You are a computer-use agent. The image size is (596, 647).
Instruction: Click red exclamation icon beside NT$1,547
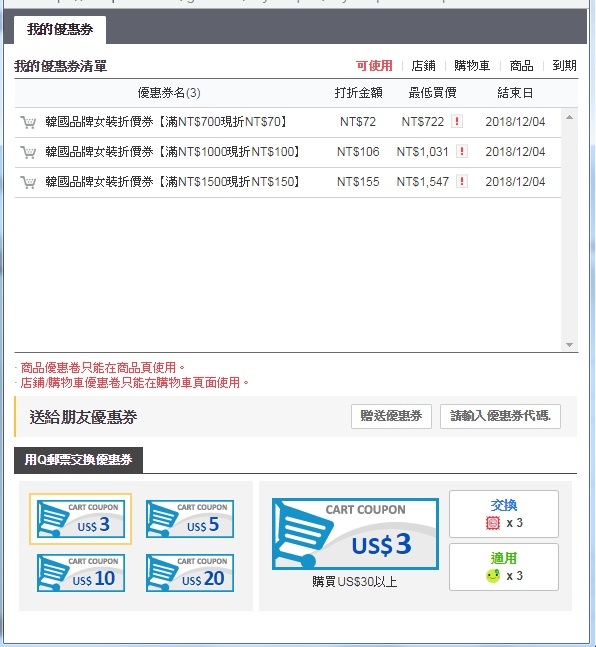(462, 181)
